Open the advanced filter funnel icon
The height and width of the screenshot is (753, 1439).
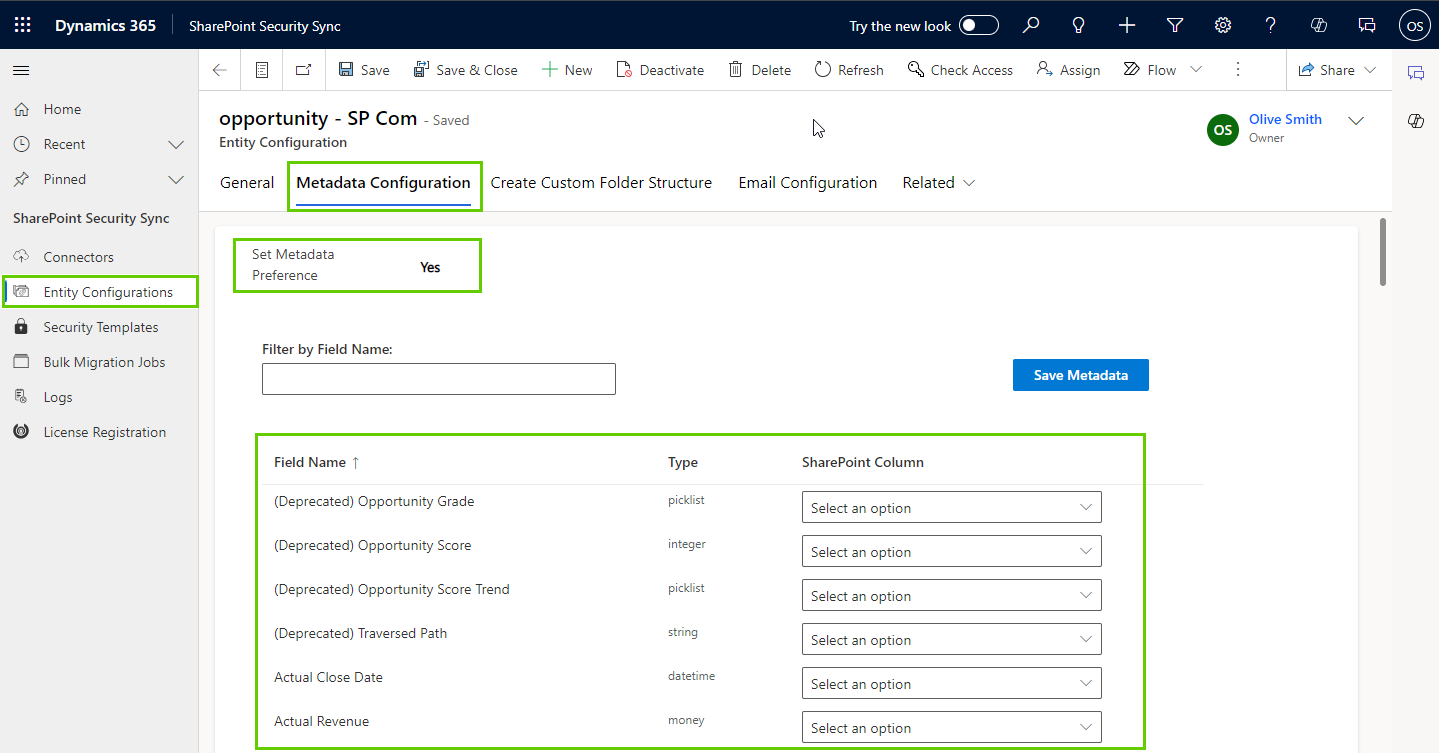(x=1175, y=25)
